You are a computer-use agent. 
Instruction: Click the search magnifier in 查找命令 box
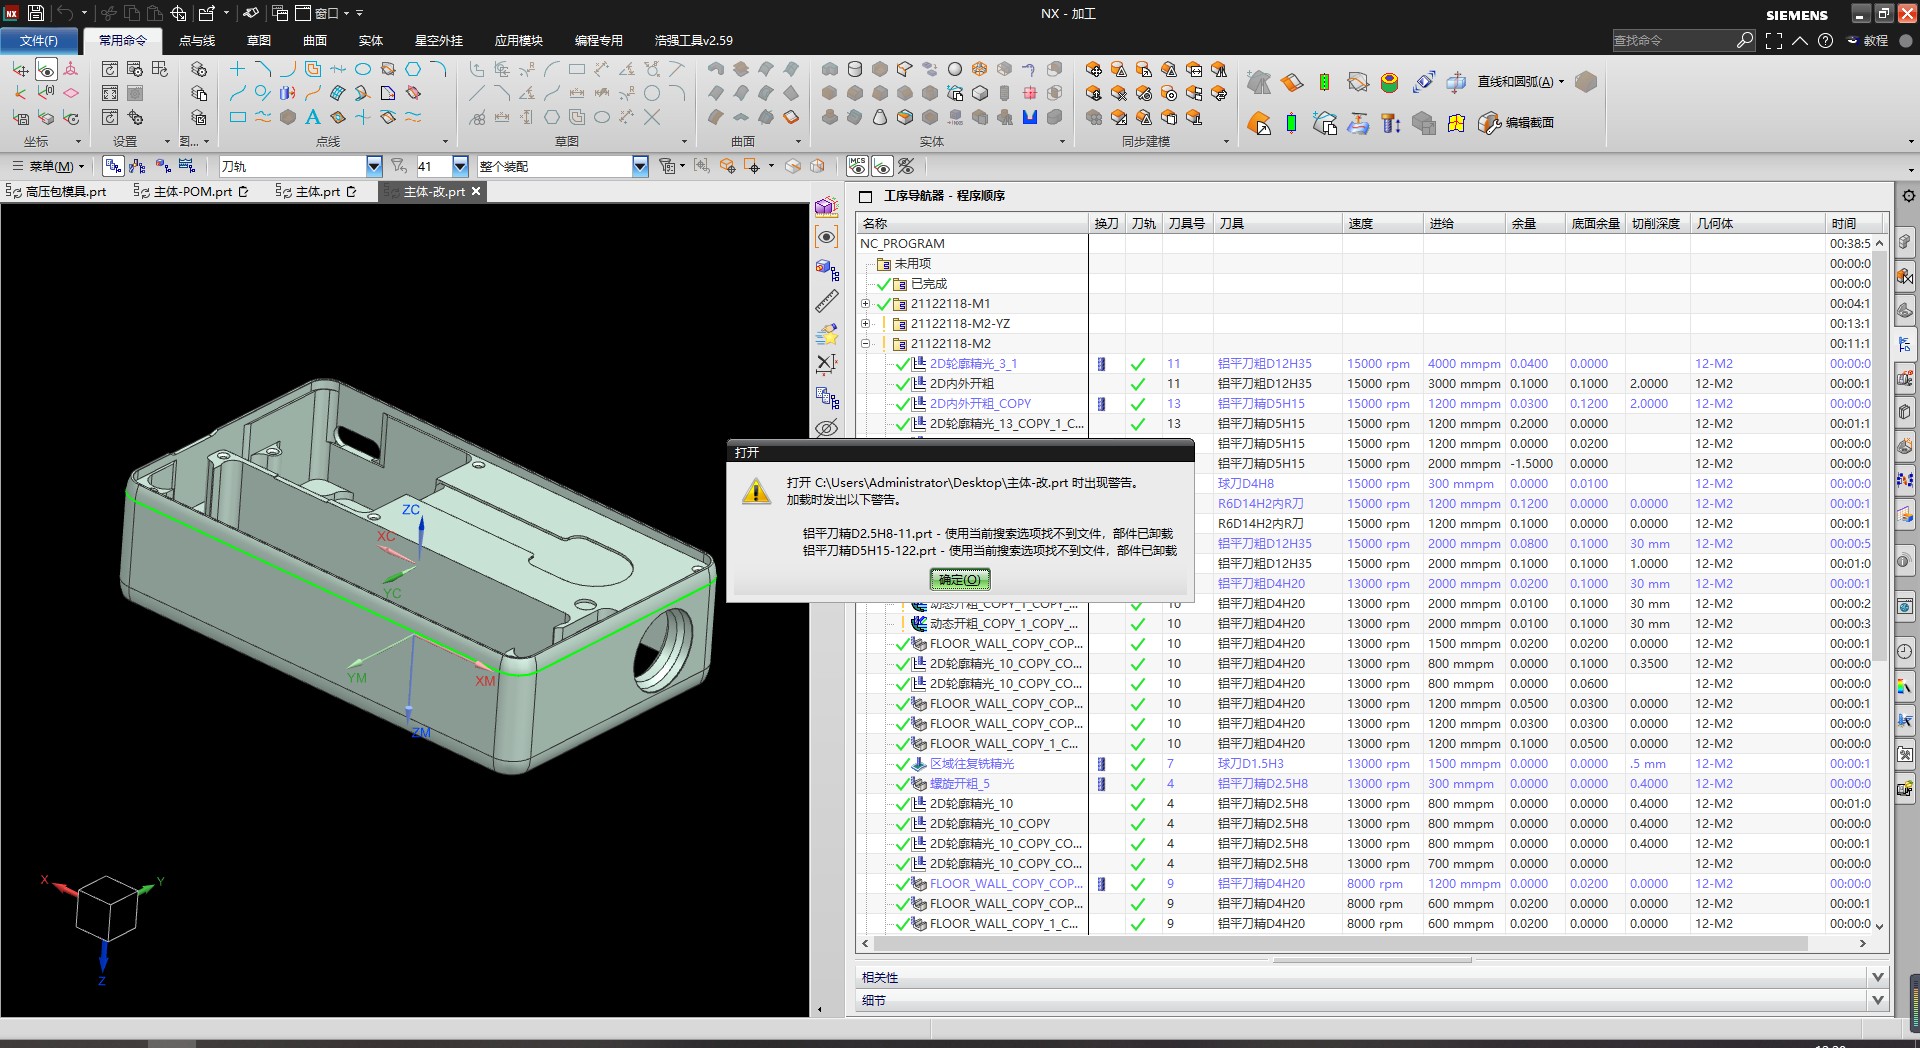tap(1744, 40)
